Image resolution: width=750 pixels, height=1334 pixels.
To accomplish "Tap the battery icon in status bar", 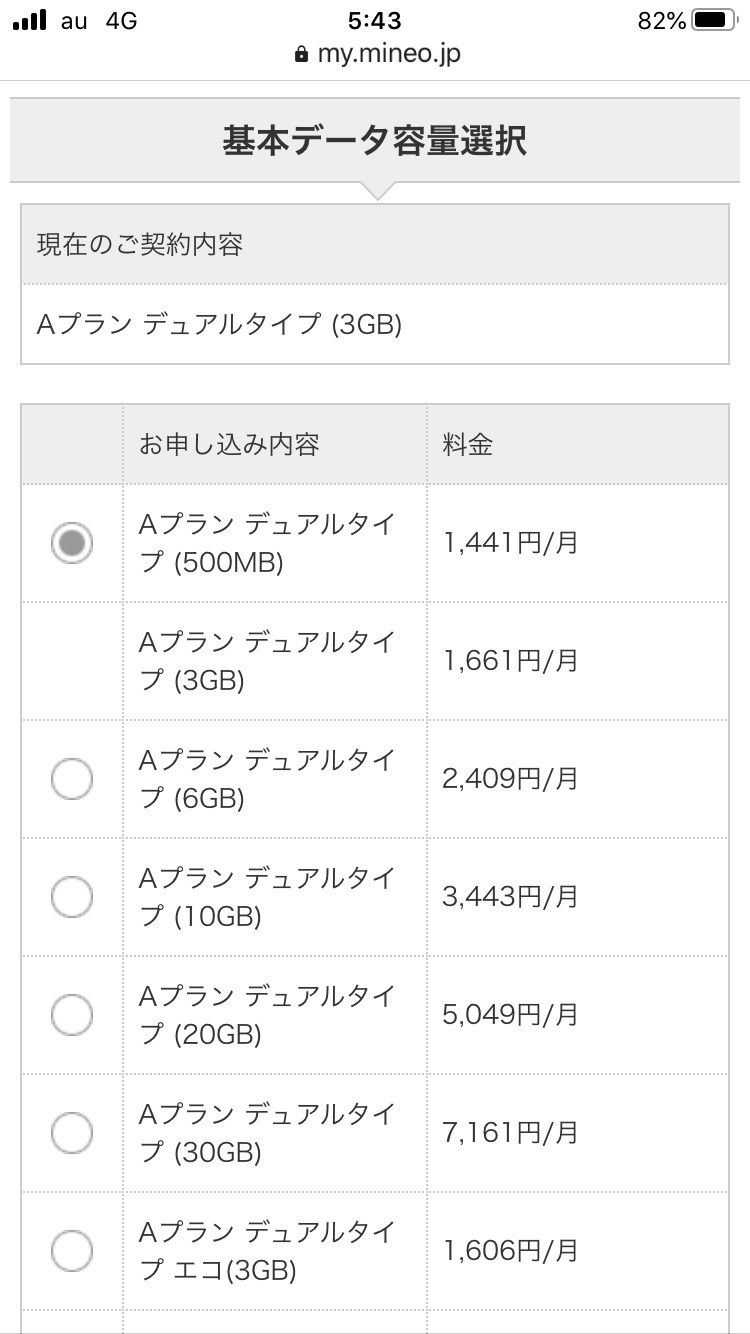I will tap(713, 20).
